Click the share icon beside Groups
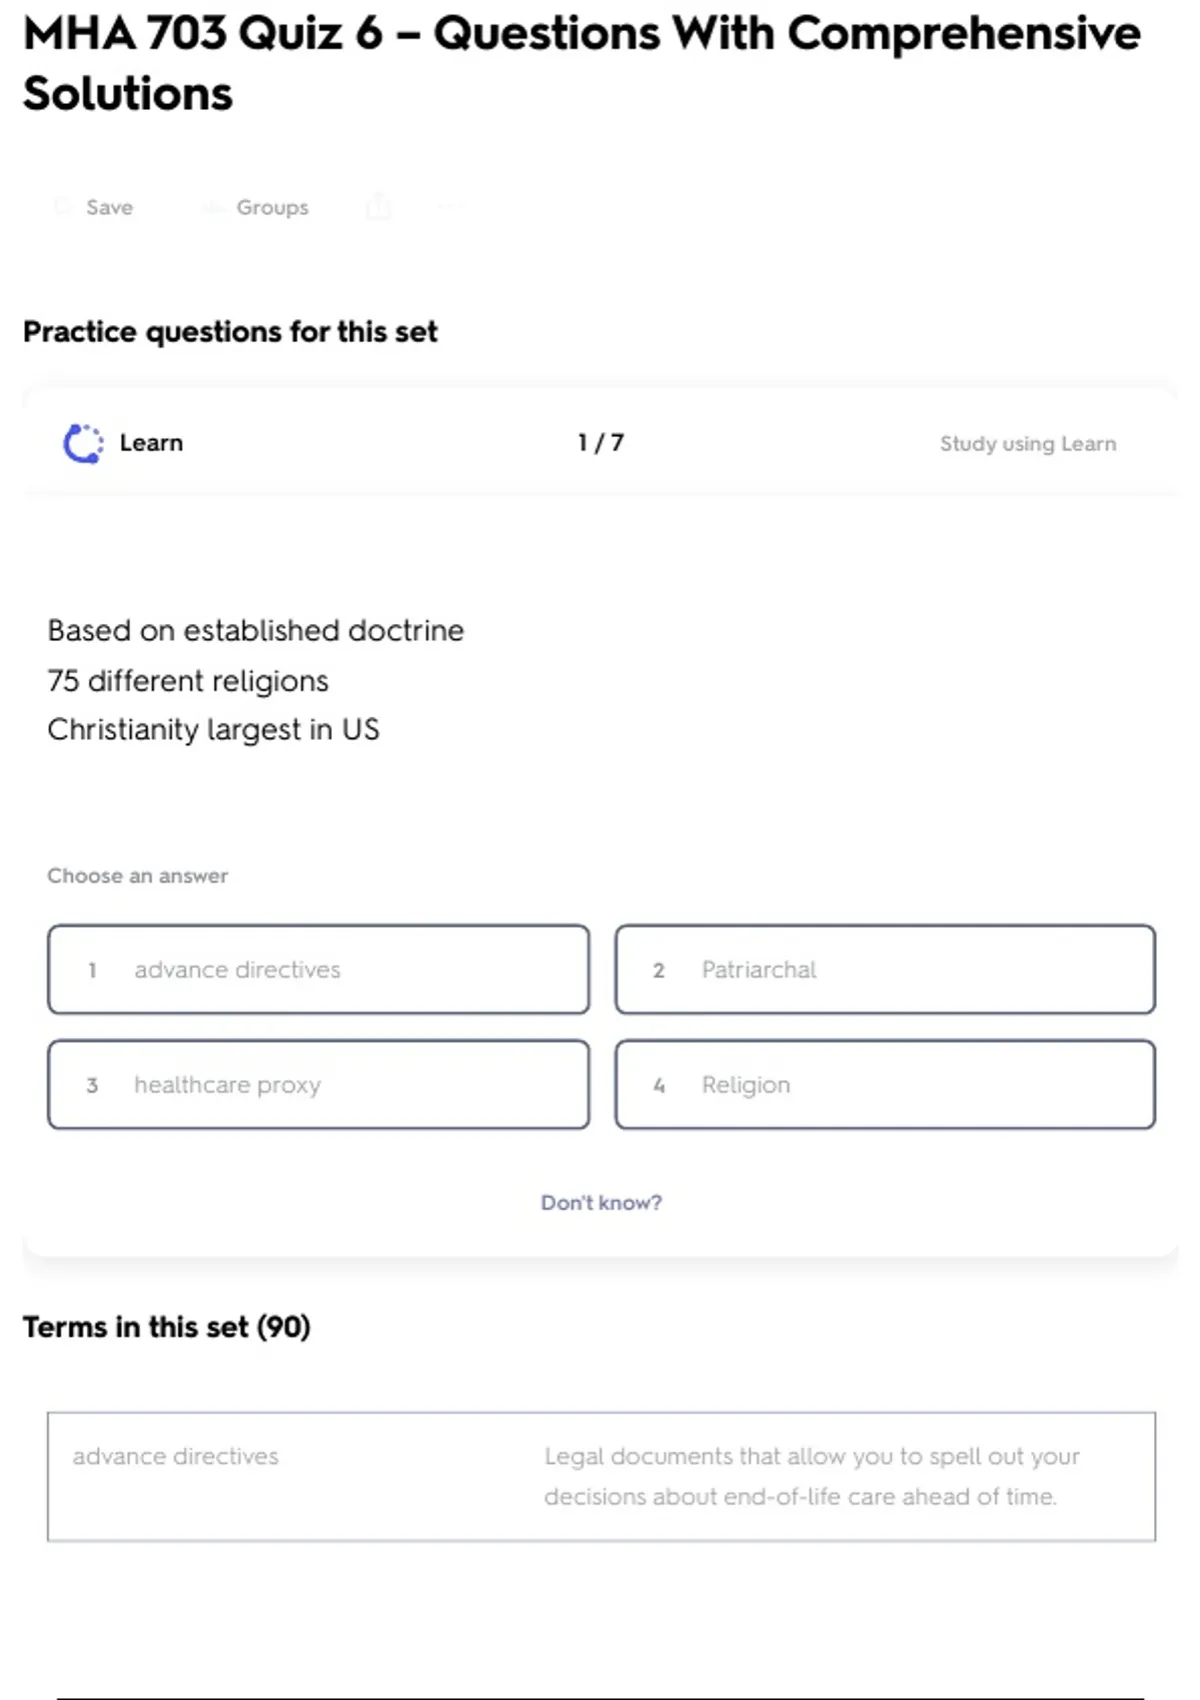Viewport: 1200px width, 1700px height. pos(378,206)
